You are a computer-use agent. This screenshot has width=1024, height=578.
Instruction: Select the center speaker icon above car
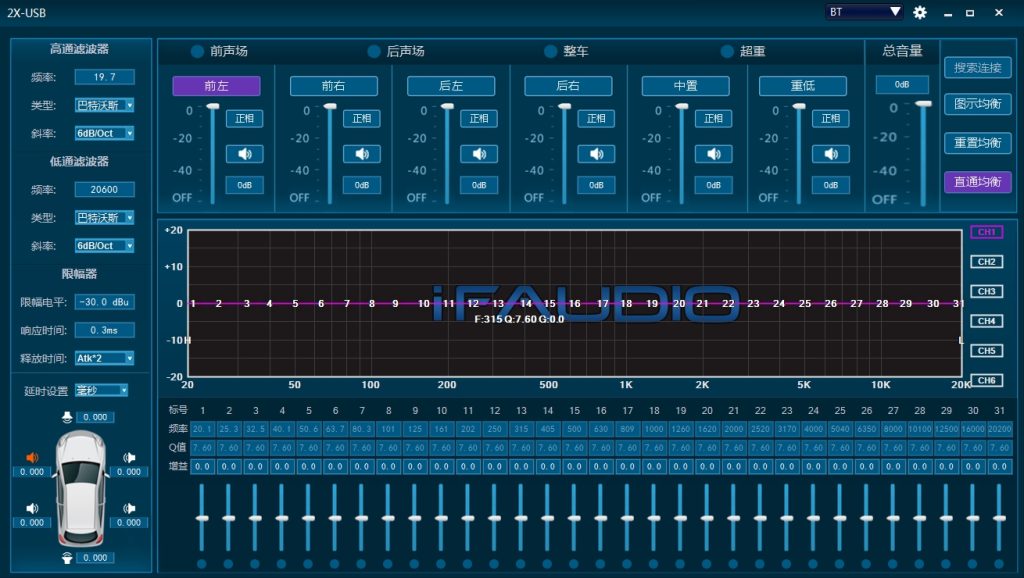pos(67,417)
